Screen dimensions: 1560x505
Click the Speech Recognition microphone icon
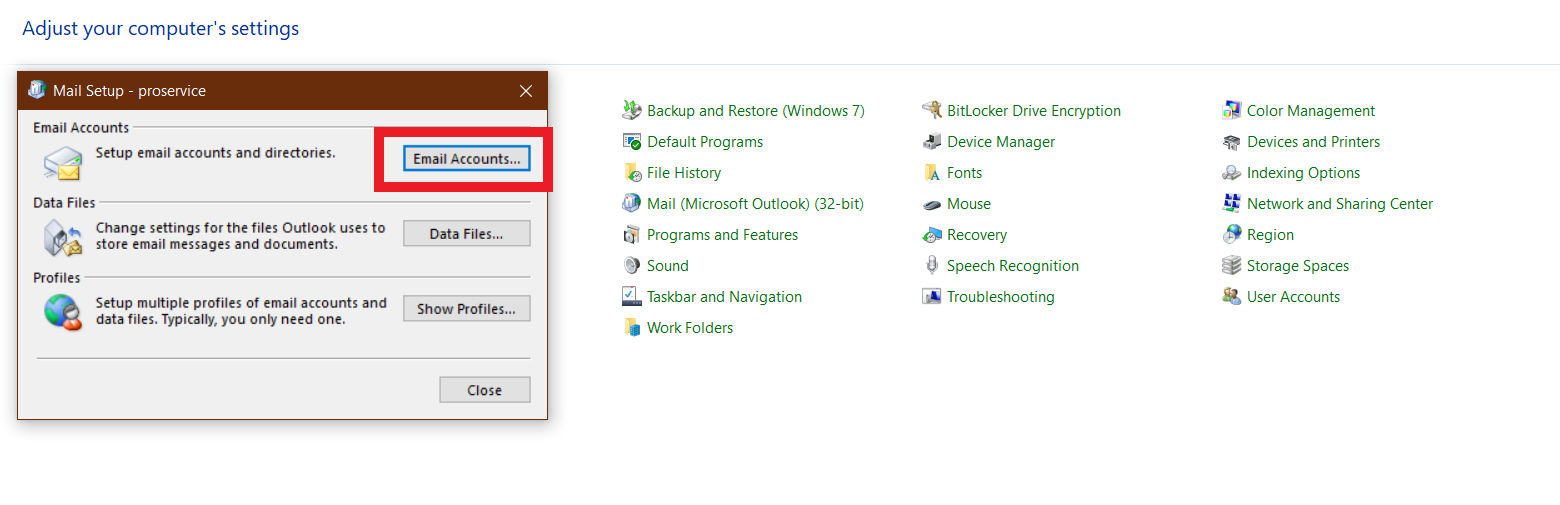[931, 265]
